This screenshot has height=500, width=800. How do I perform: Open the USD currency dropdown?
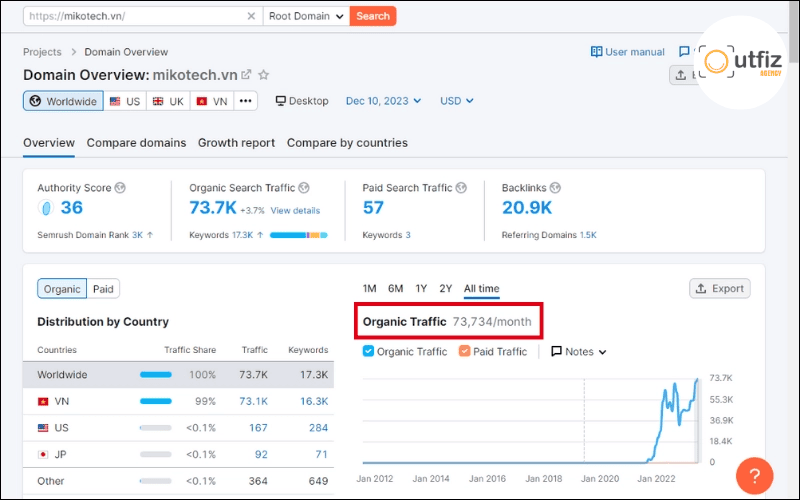457,101
